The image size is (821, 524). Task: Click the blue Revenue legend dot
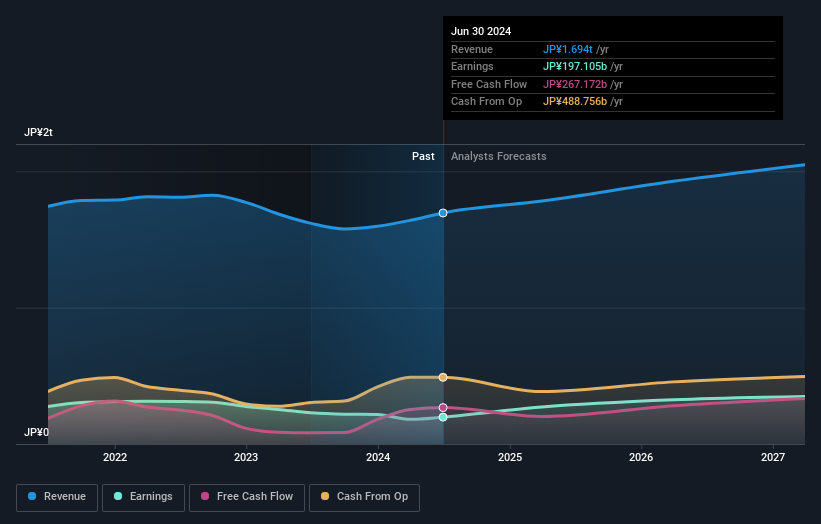(x=32, y=496)
